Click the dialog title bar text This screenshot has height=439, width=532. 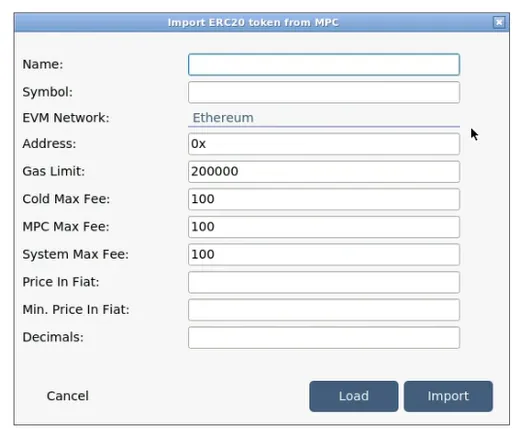coord(253,22)
